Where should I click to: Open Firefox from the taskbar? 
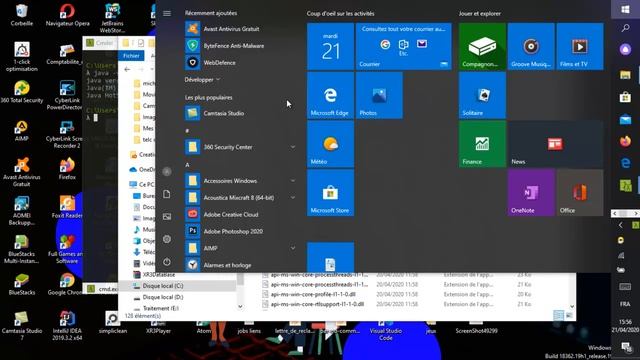tap(625, 141)
